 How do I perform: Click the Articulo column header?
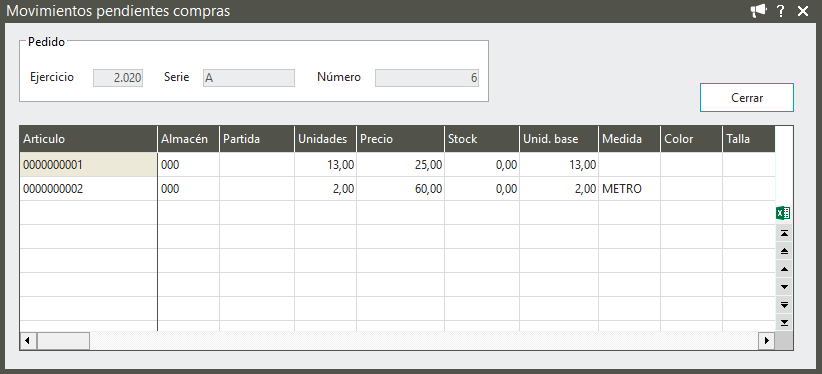tap(89, 139)
